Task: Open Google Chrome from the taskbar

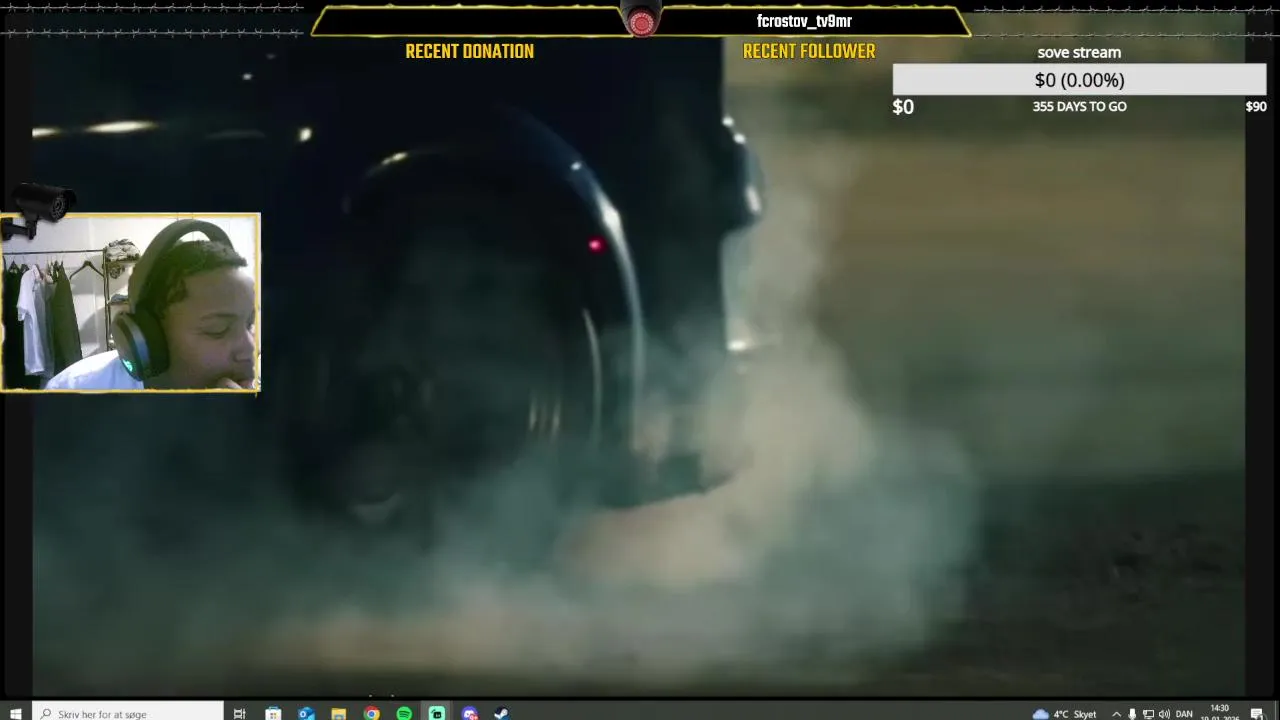Action: [x=372, y=713]
